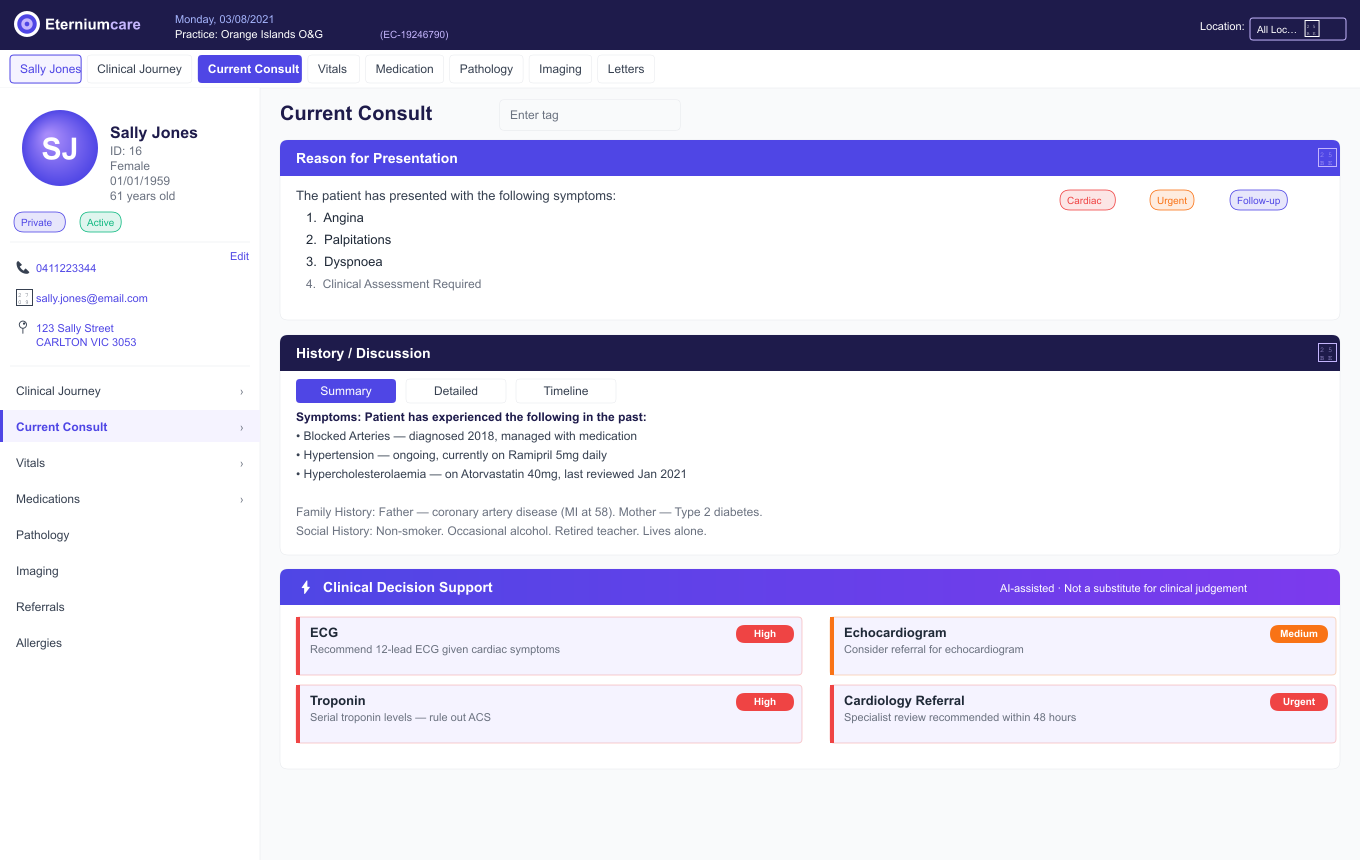Click the Reason for Presentation header icon
Viewport: 1360px width, 860px height.
point(1326,158)
